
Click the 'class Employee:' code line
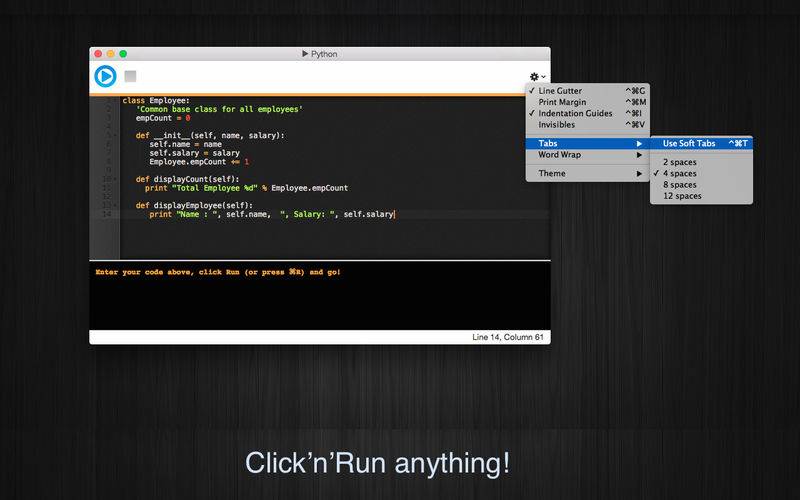[x=156, y=101]
